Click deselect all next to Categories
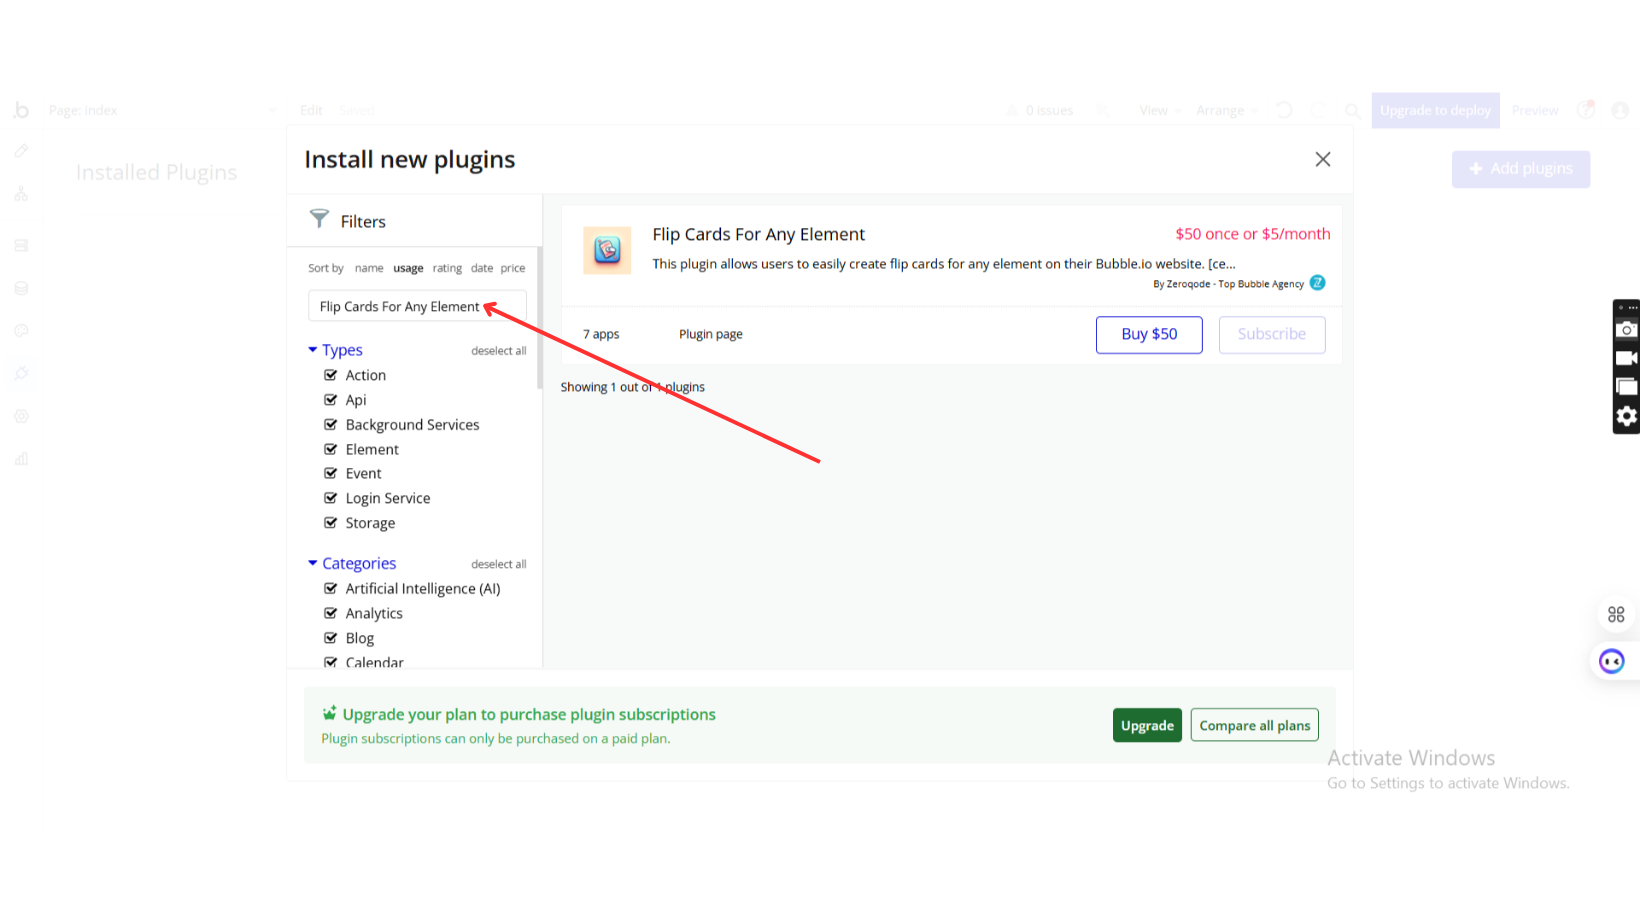The height and width of the screenshot is (924, 1640). [499, 565]
